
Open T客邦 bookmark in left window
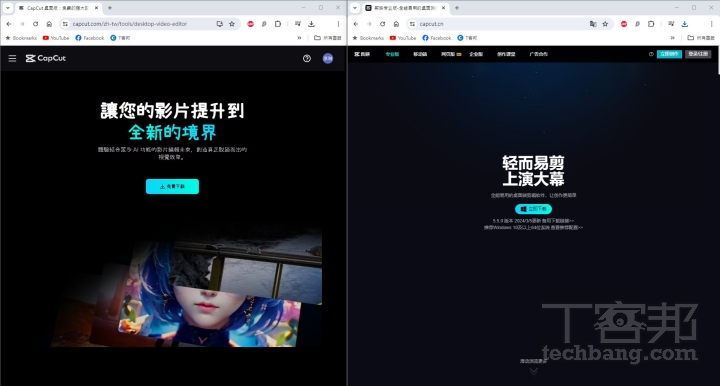tap(120, 38)
